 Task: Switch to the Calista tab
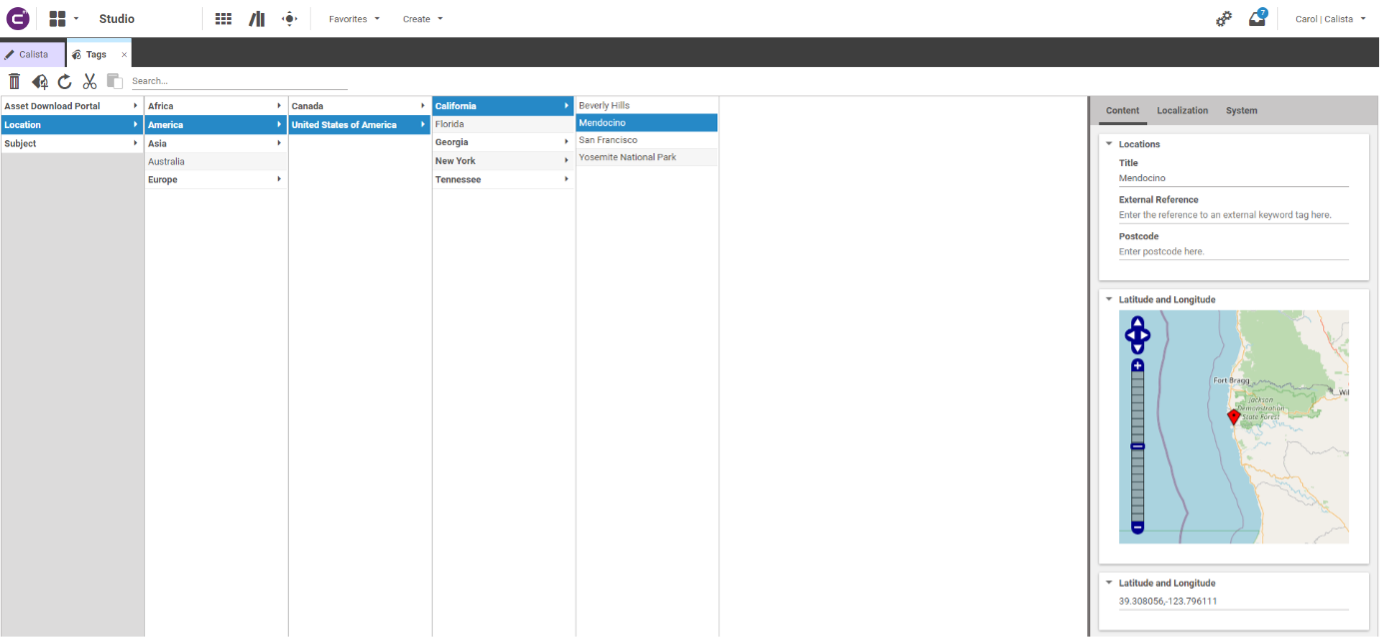click(33, 54)
